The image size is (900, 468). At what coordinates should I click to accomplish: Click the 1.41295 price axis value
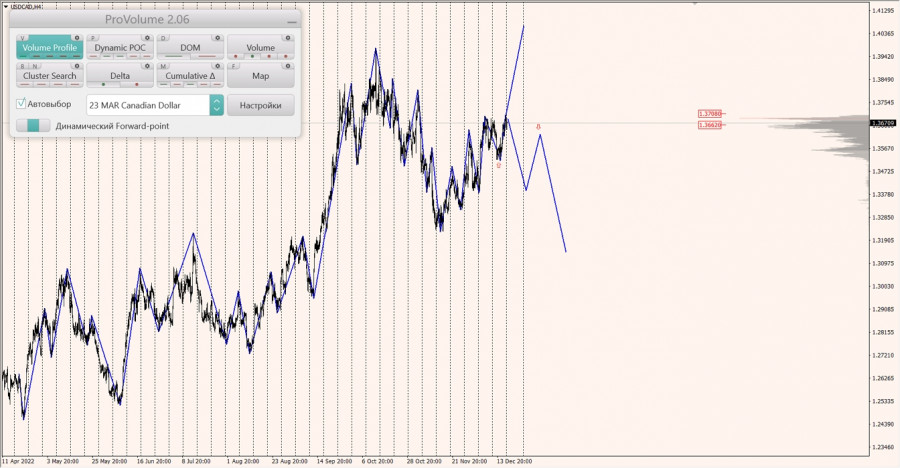883,10
